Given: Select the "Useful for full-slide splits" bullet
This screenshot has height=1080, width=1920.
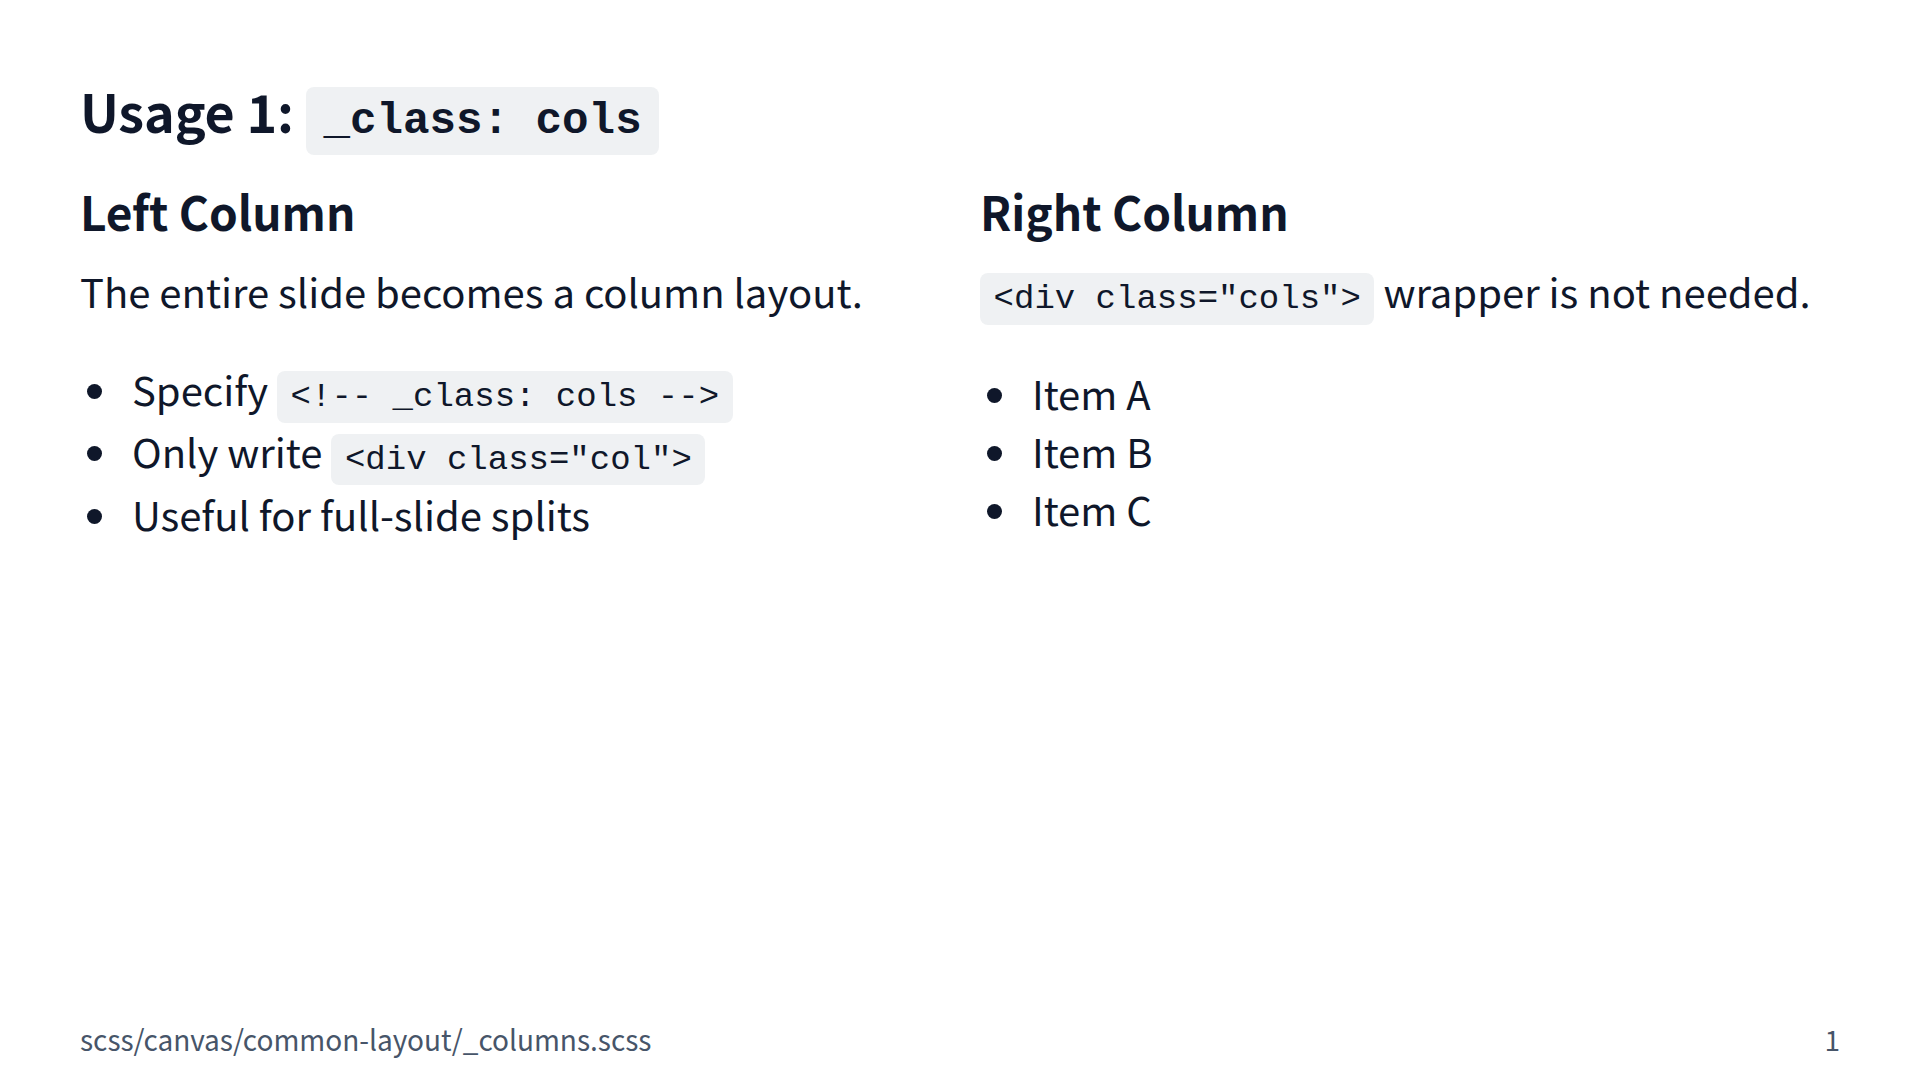Looking at the screenshot, I should pyautogui.click(x=361, y=517).
